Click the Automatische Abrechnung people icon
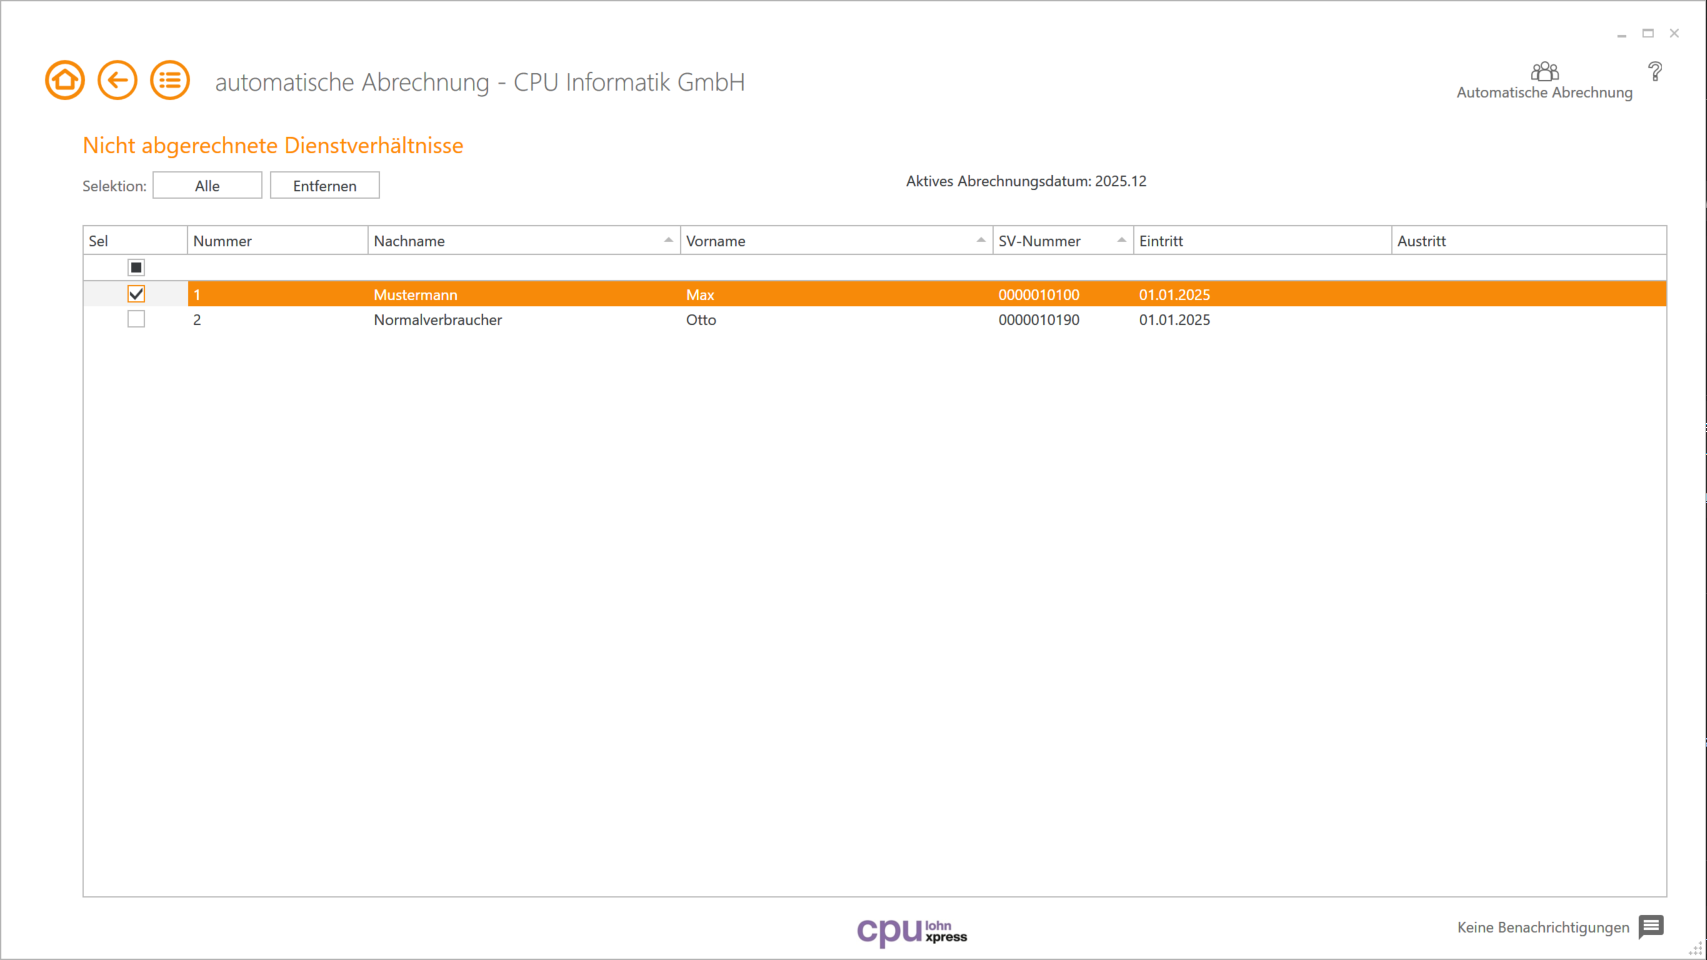This screenshot has height=960, width=1707. click(1545, 72)
